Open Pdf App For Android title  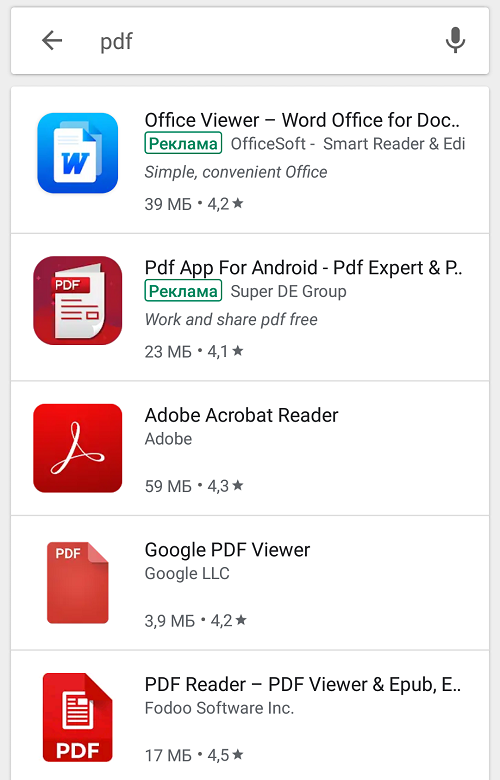(303, 268)
